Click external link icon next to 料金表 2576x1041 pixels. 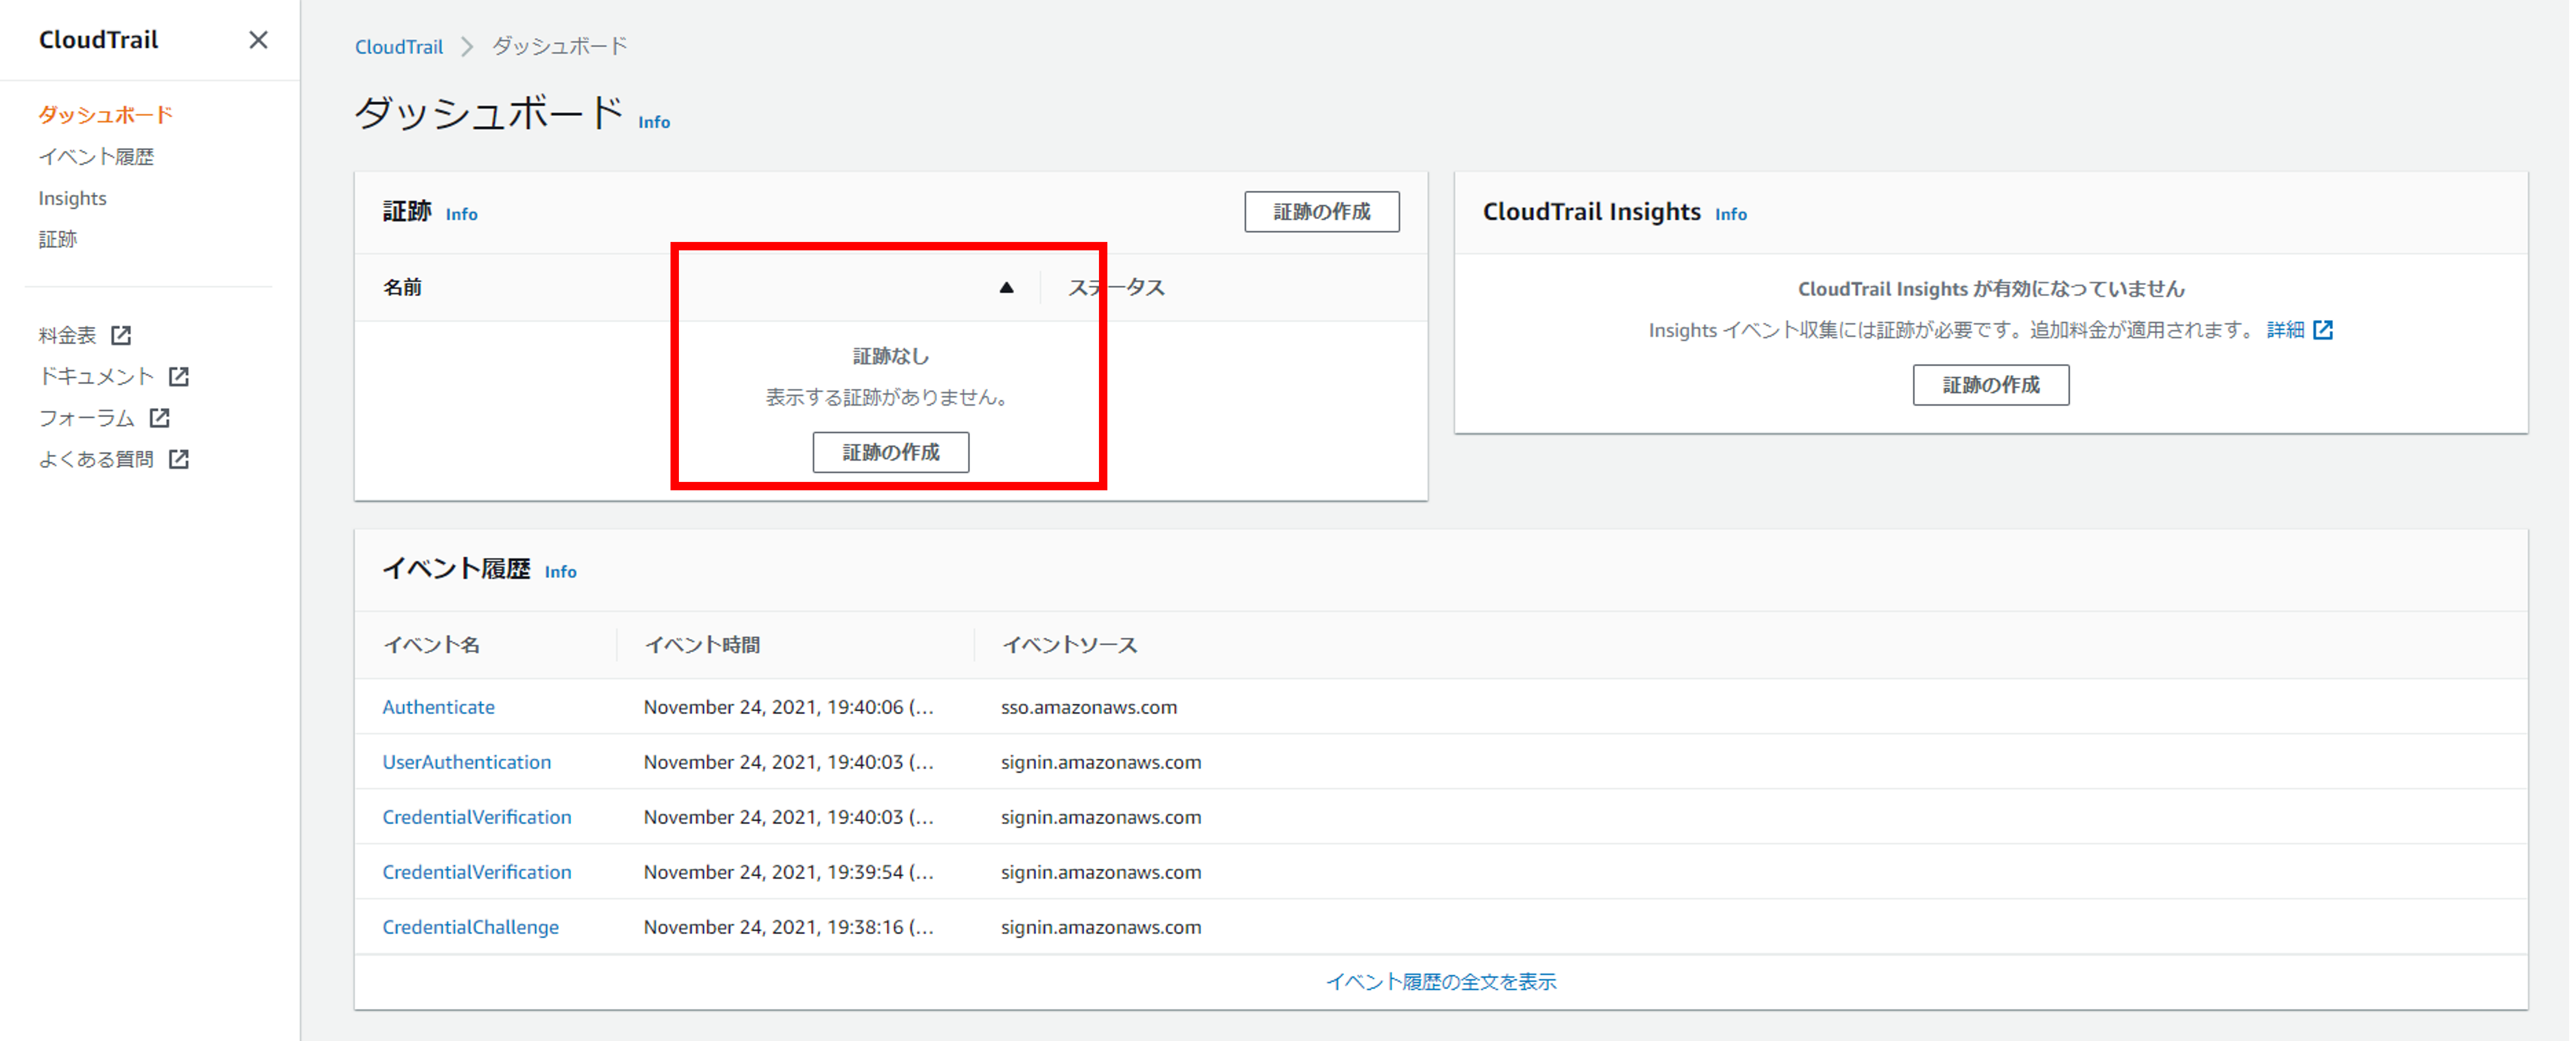coord(121,335)
